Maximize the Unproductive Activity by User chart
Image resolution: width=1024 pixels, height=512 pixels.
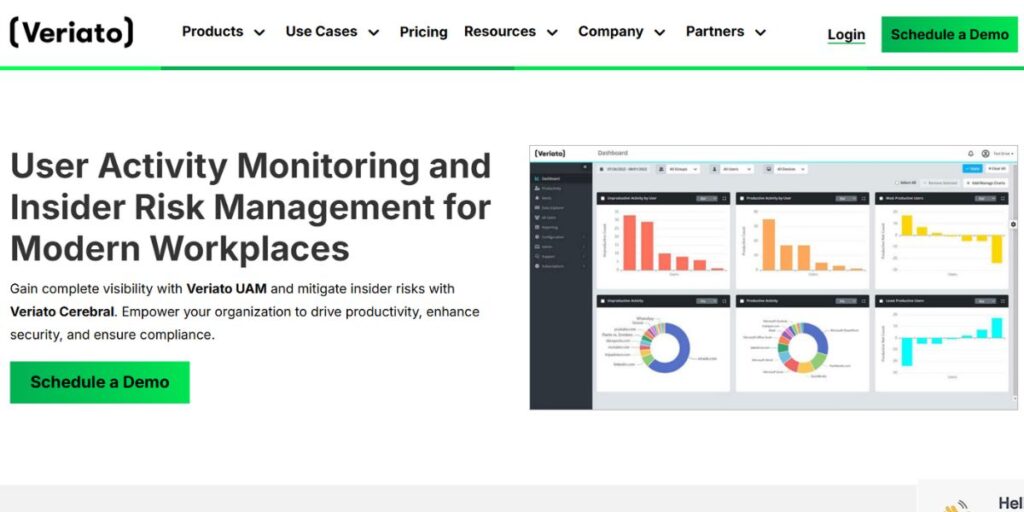(x=724, y=198)
